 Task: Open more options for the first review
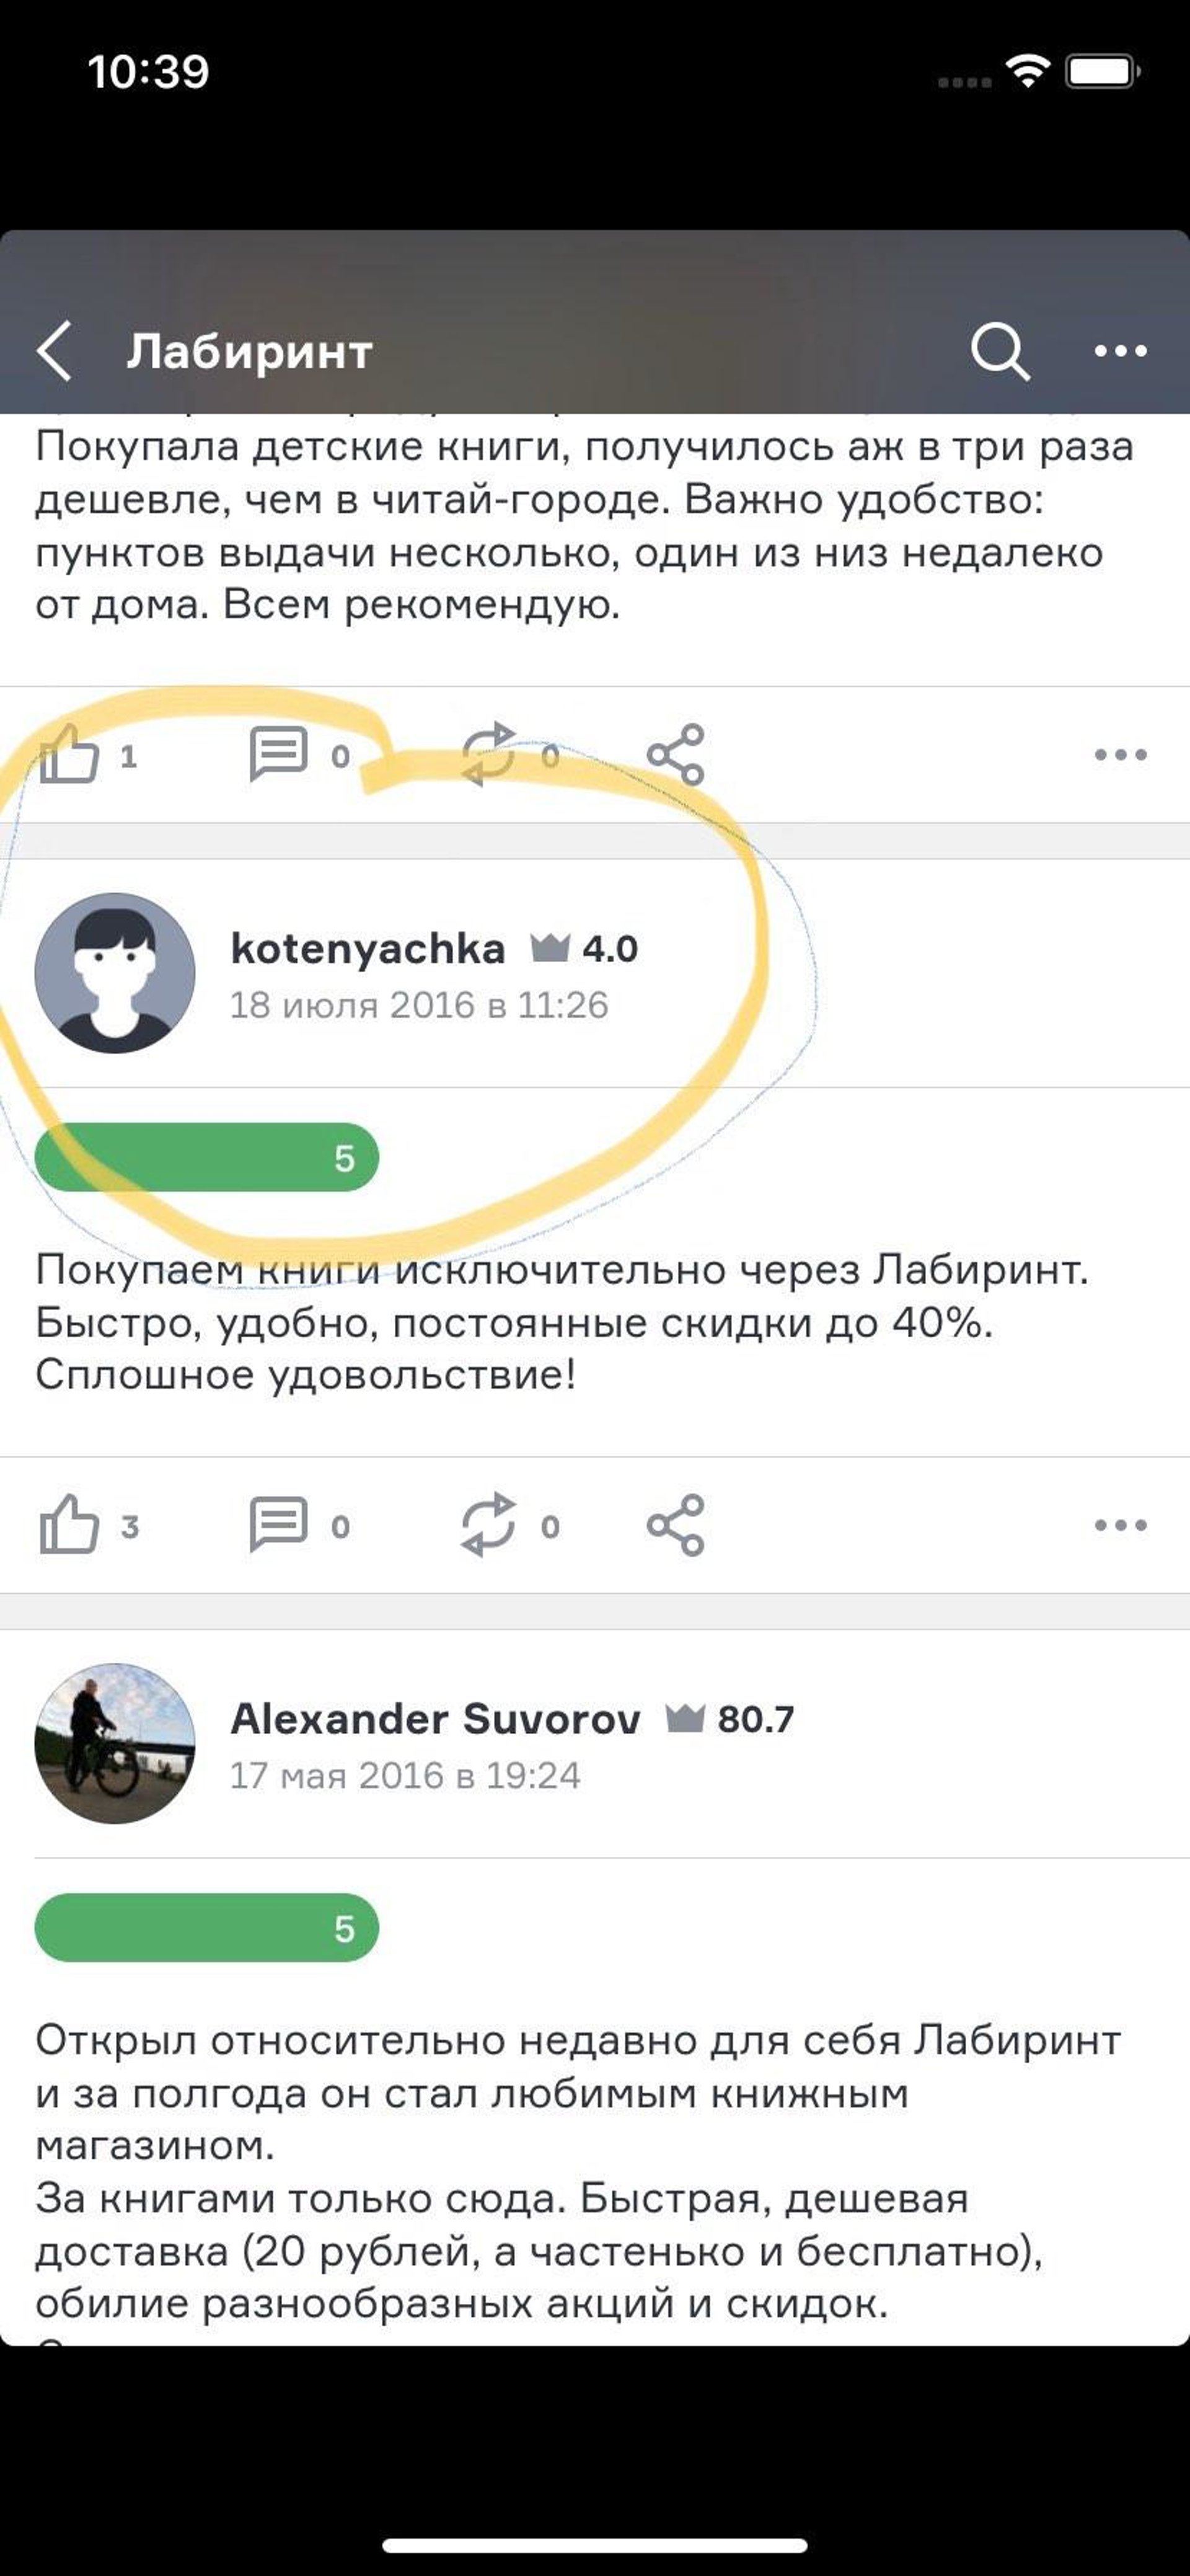(1120, 755)
